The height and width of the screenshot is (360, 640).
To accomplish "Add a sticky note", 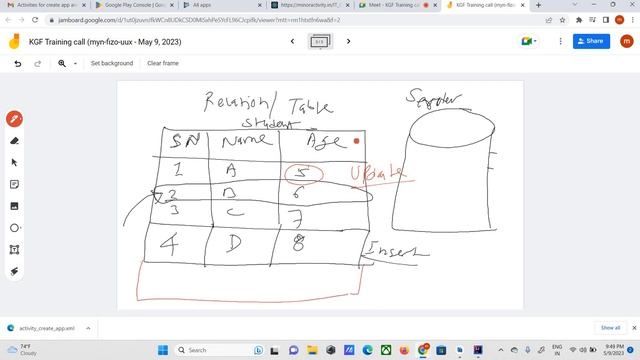I will 14,184.
